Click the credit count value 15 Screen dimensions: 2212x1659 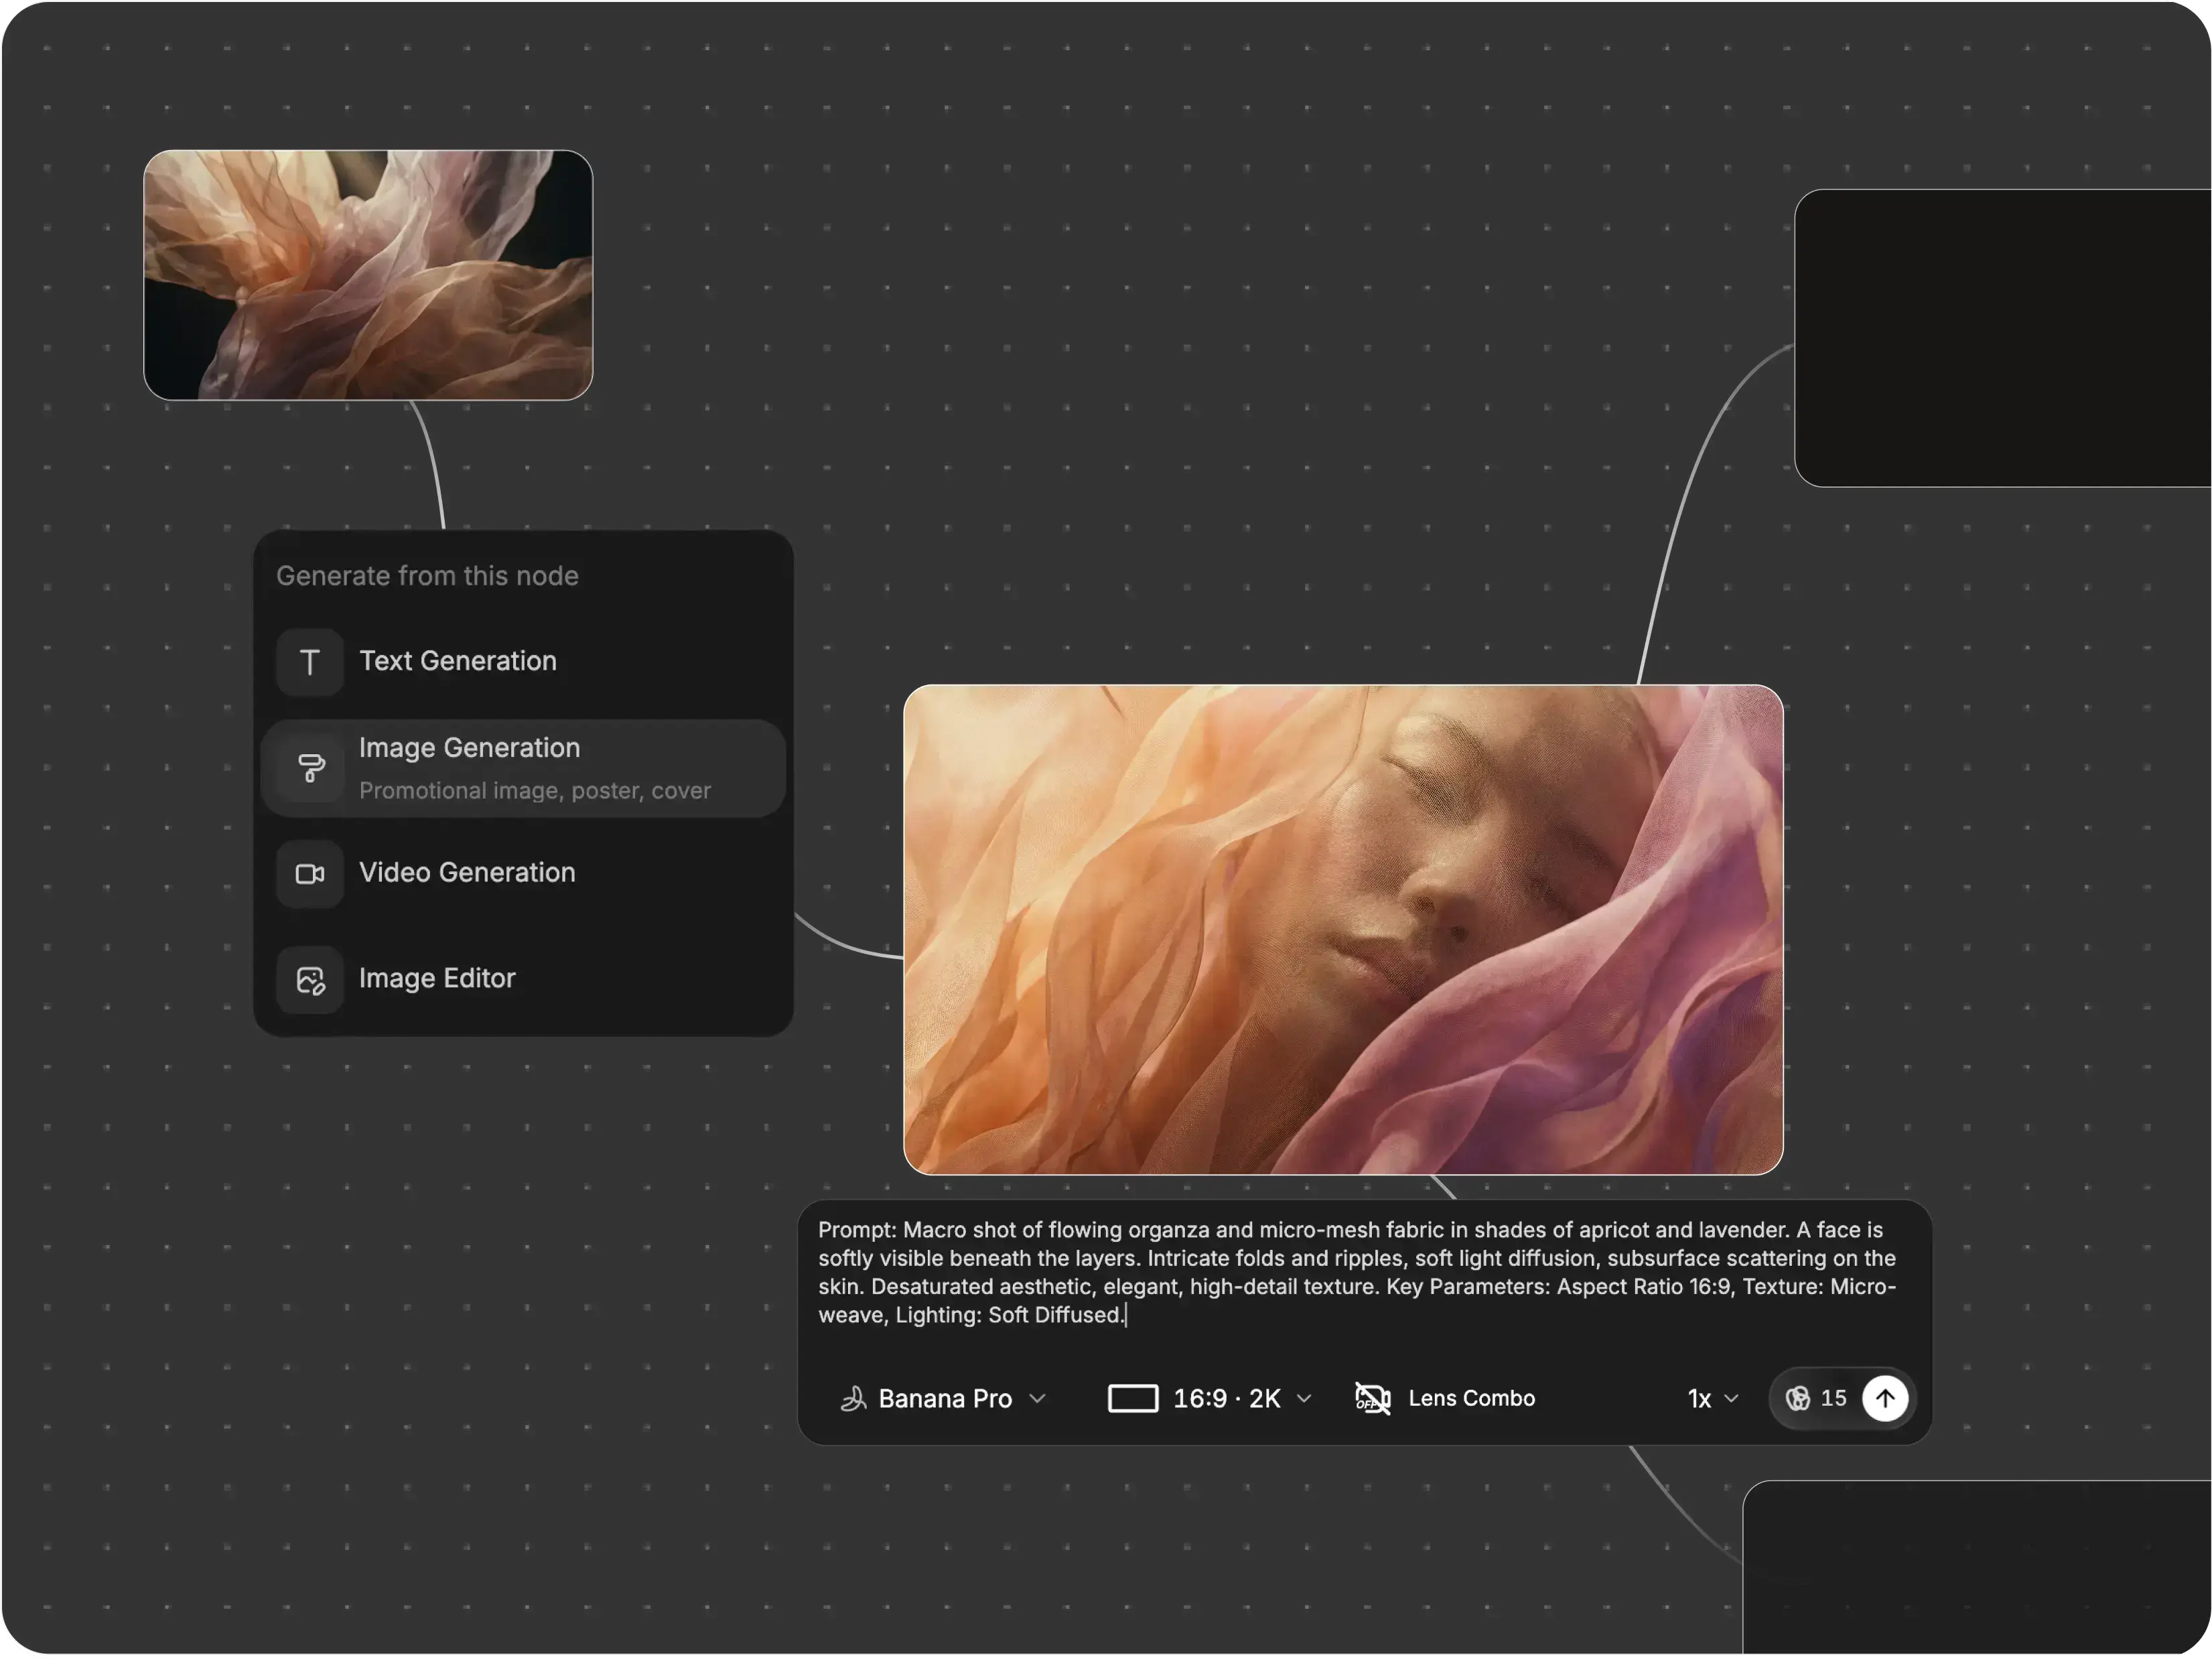click(x=1833, y=1399)
